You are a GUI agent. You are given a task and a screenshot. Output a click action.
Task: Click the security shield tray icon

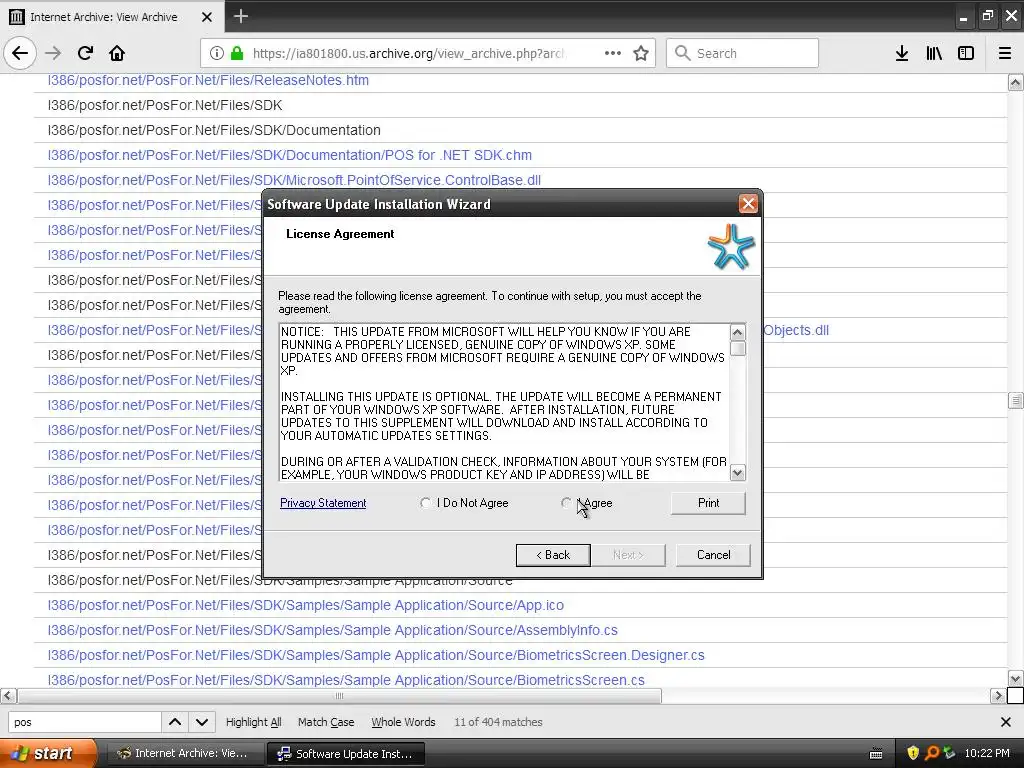pyautogui.click(x=913, y=753)
